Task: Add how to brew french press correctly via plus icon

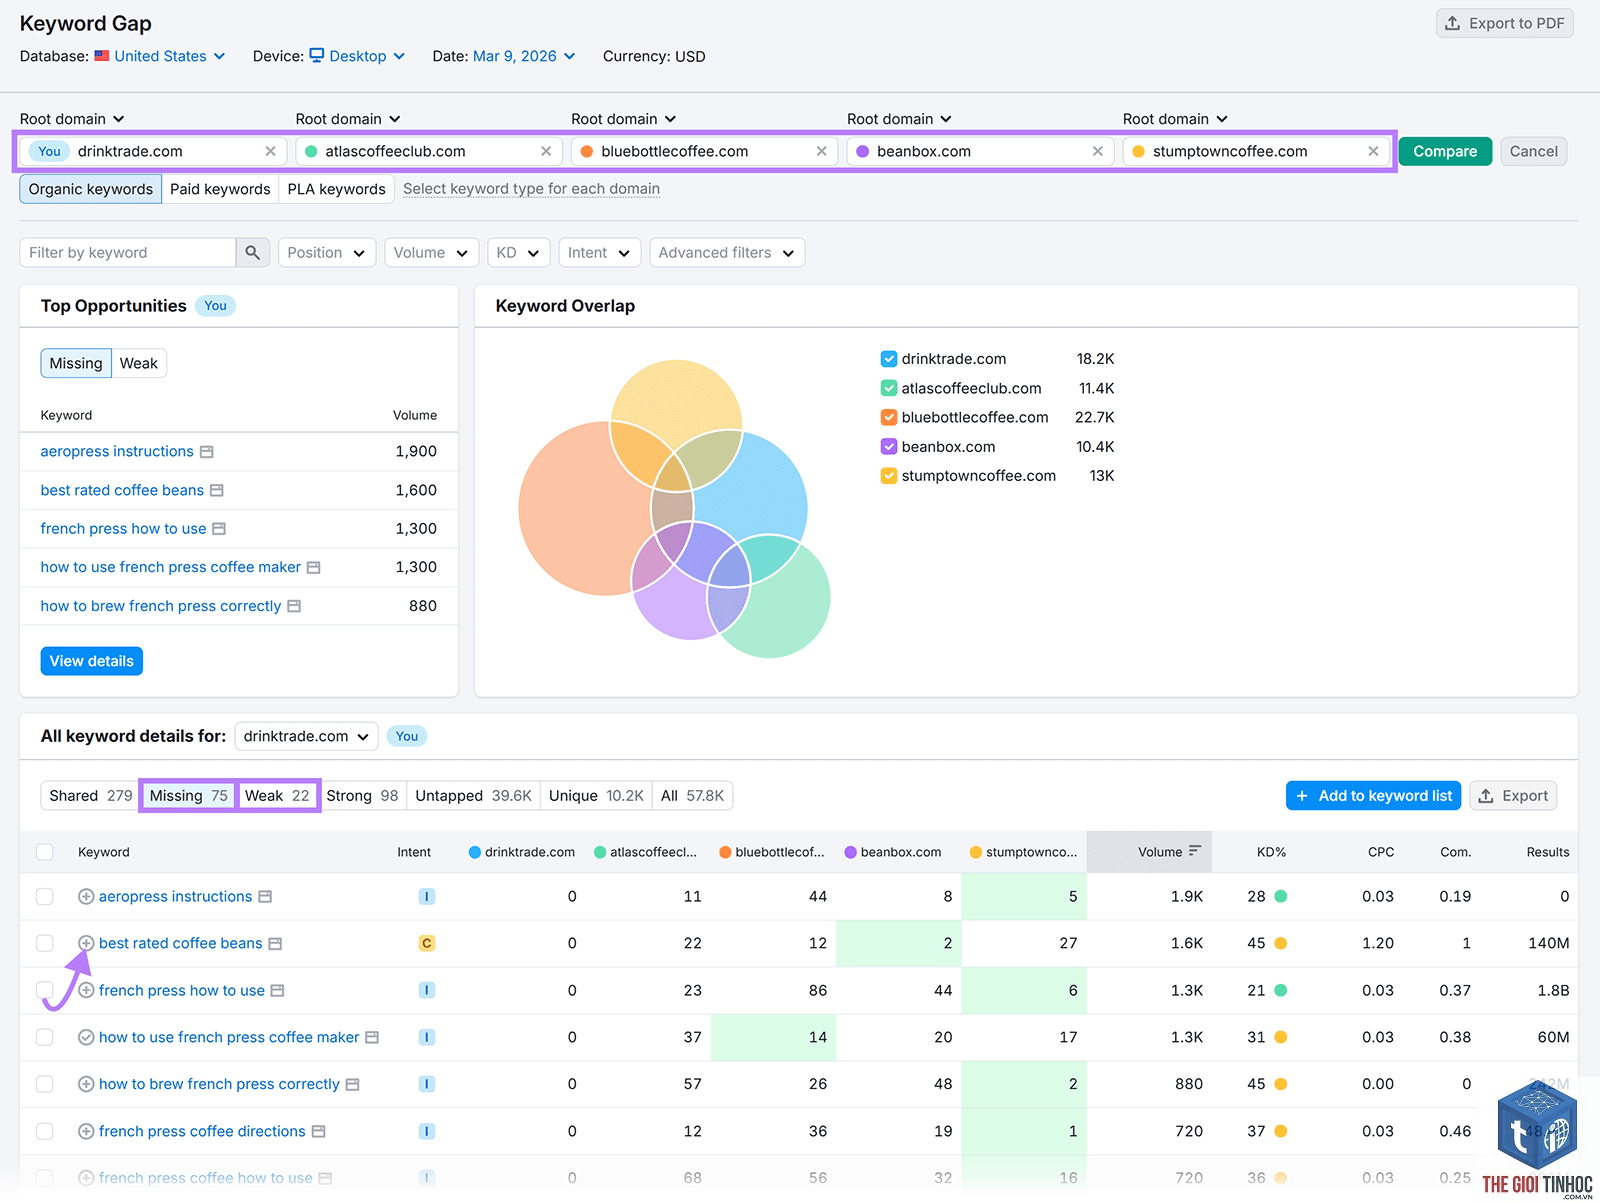Action: [86, 1084]
